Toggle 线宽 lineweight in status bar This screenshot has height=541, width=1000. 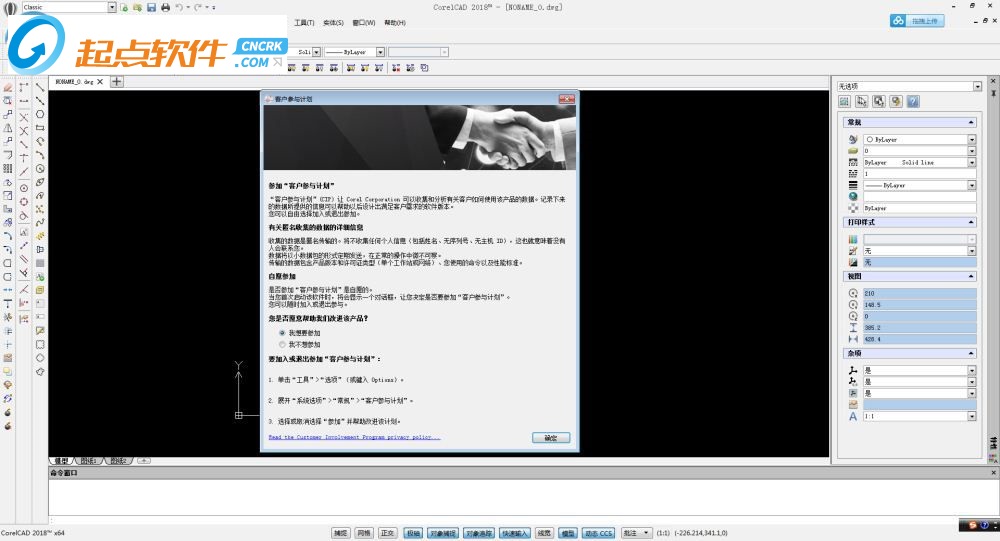click(x=544, y=533)
